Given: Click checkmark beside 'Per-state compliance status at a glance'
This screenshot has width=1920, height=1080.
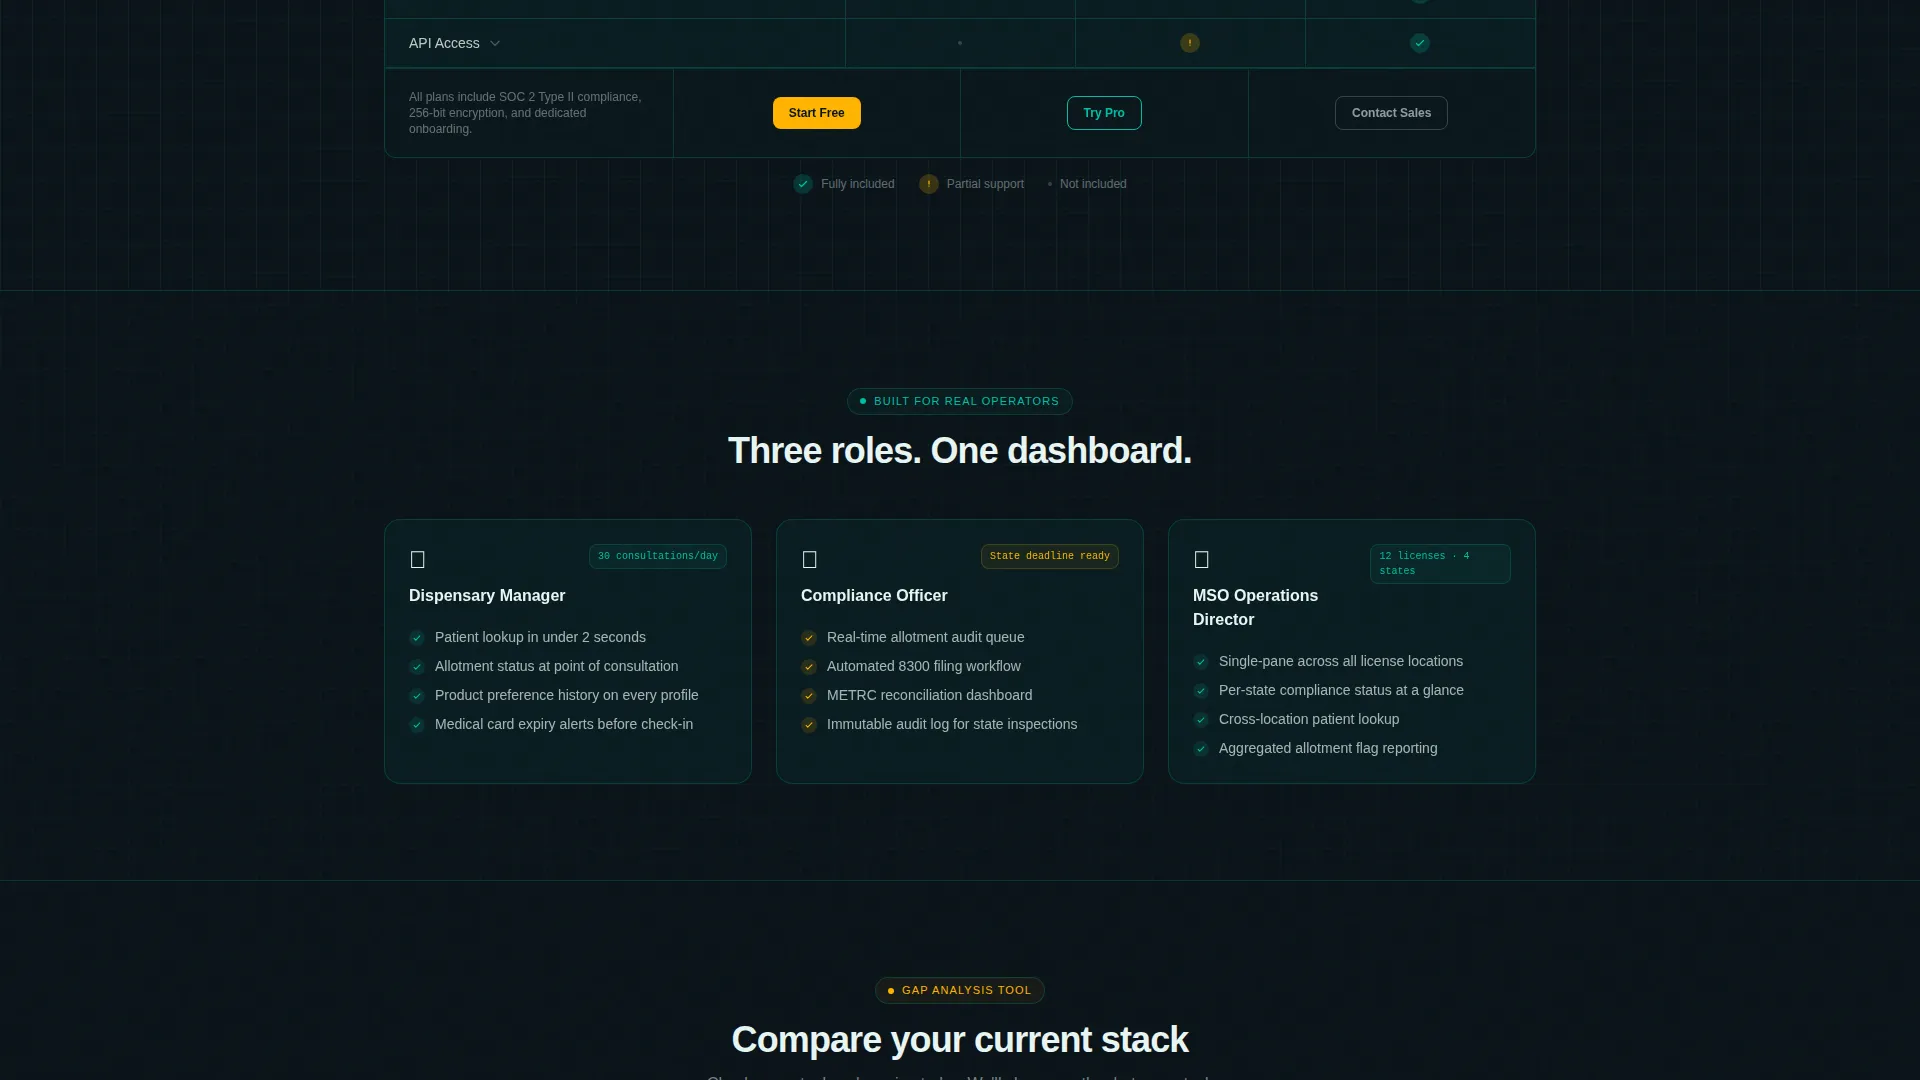Looking at the screenshot, I should click(x=1201, y=691).
